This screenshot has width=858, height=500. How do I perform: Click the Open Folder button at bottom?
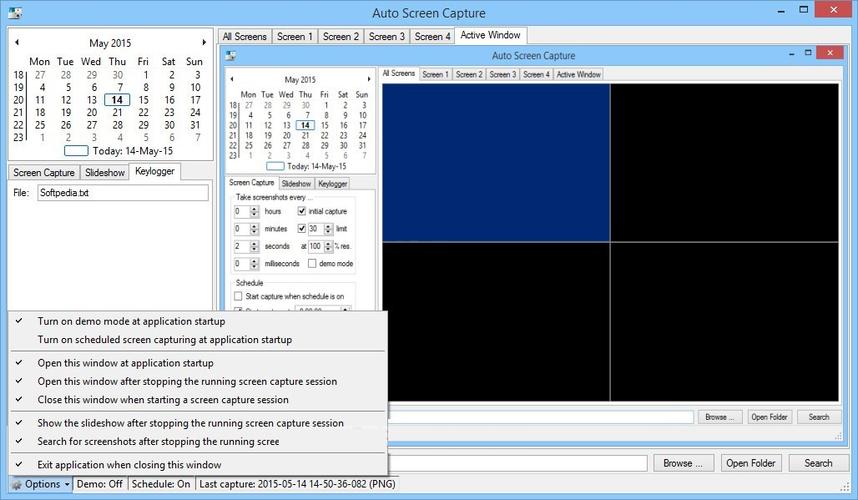pos(751,463)
